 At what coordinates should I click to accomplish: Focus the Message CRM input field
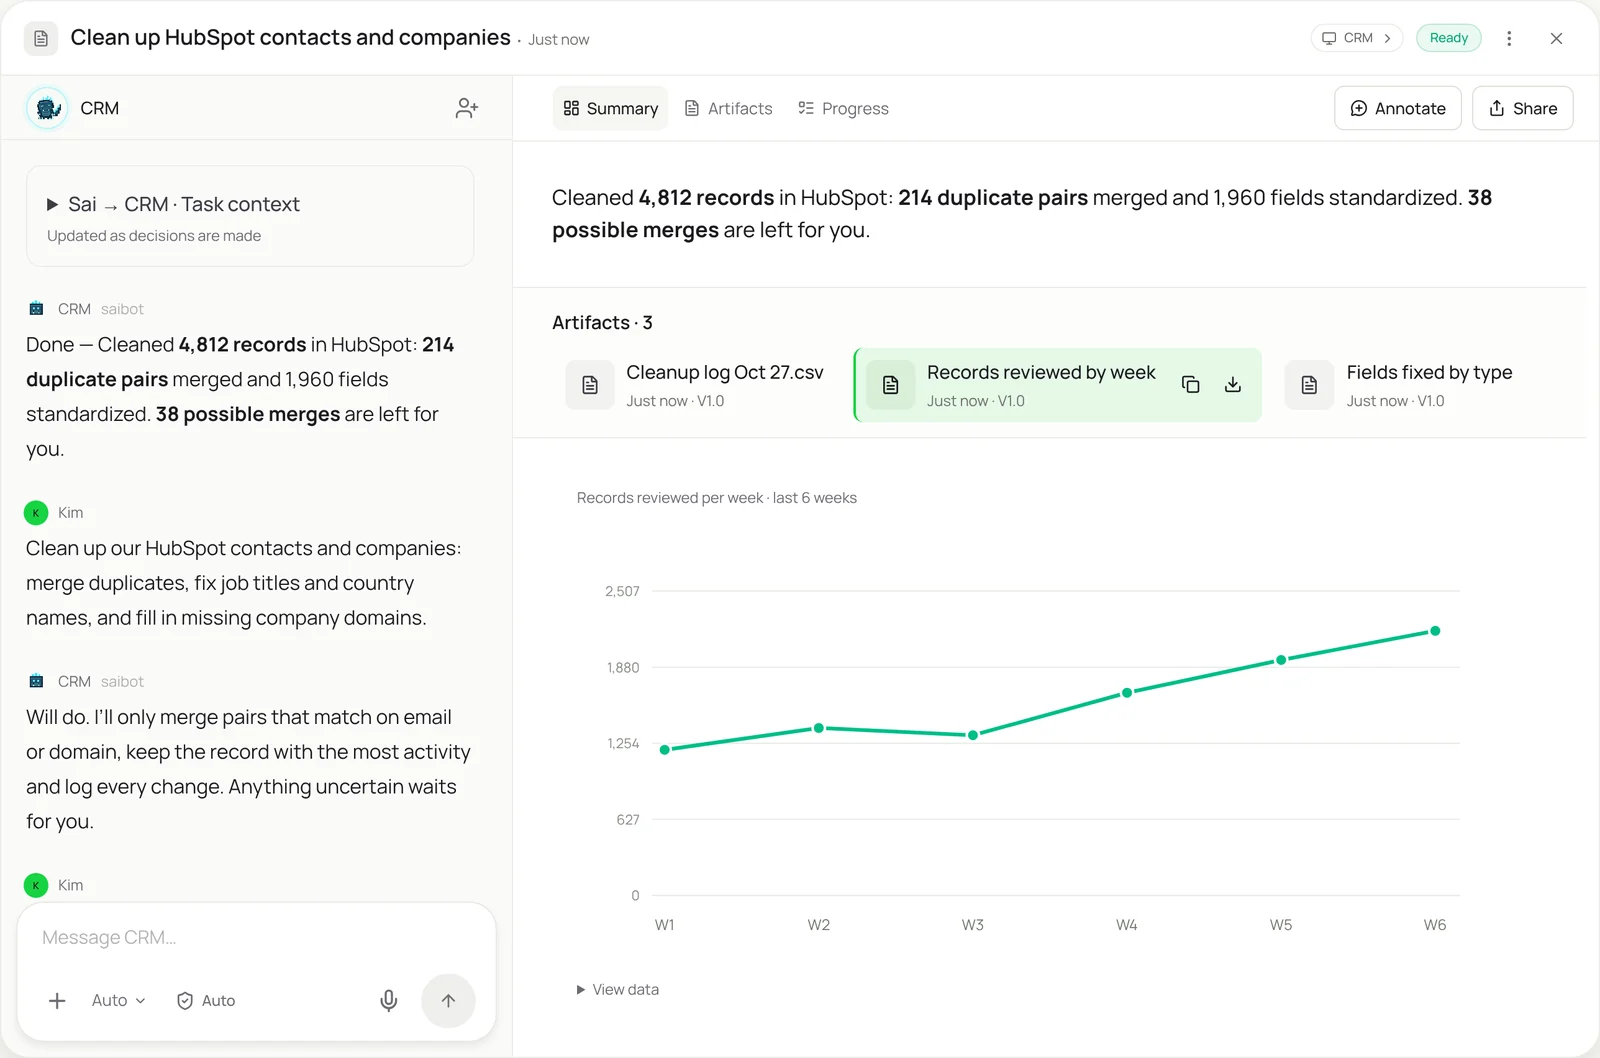coord(256,938)
